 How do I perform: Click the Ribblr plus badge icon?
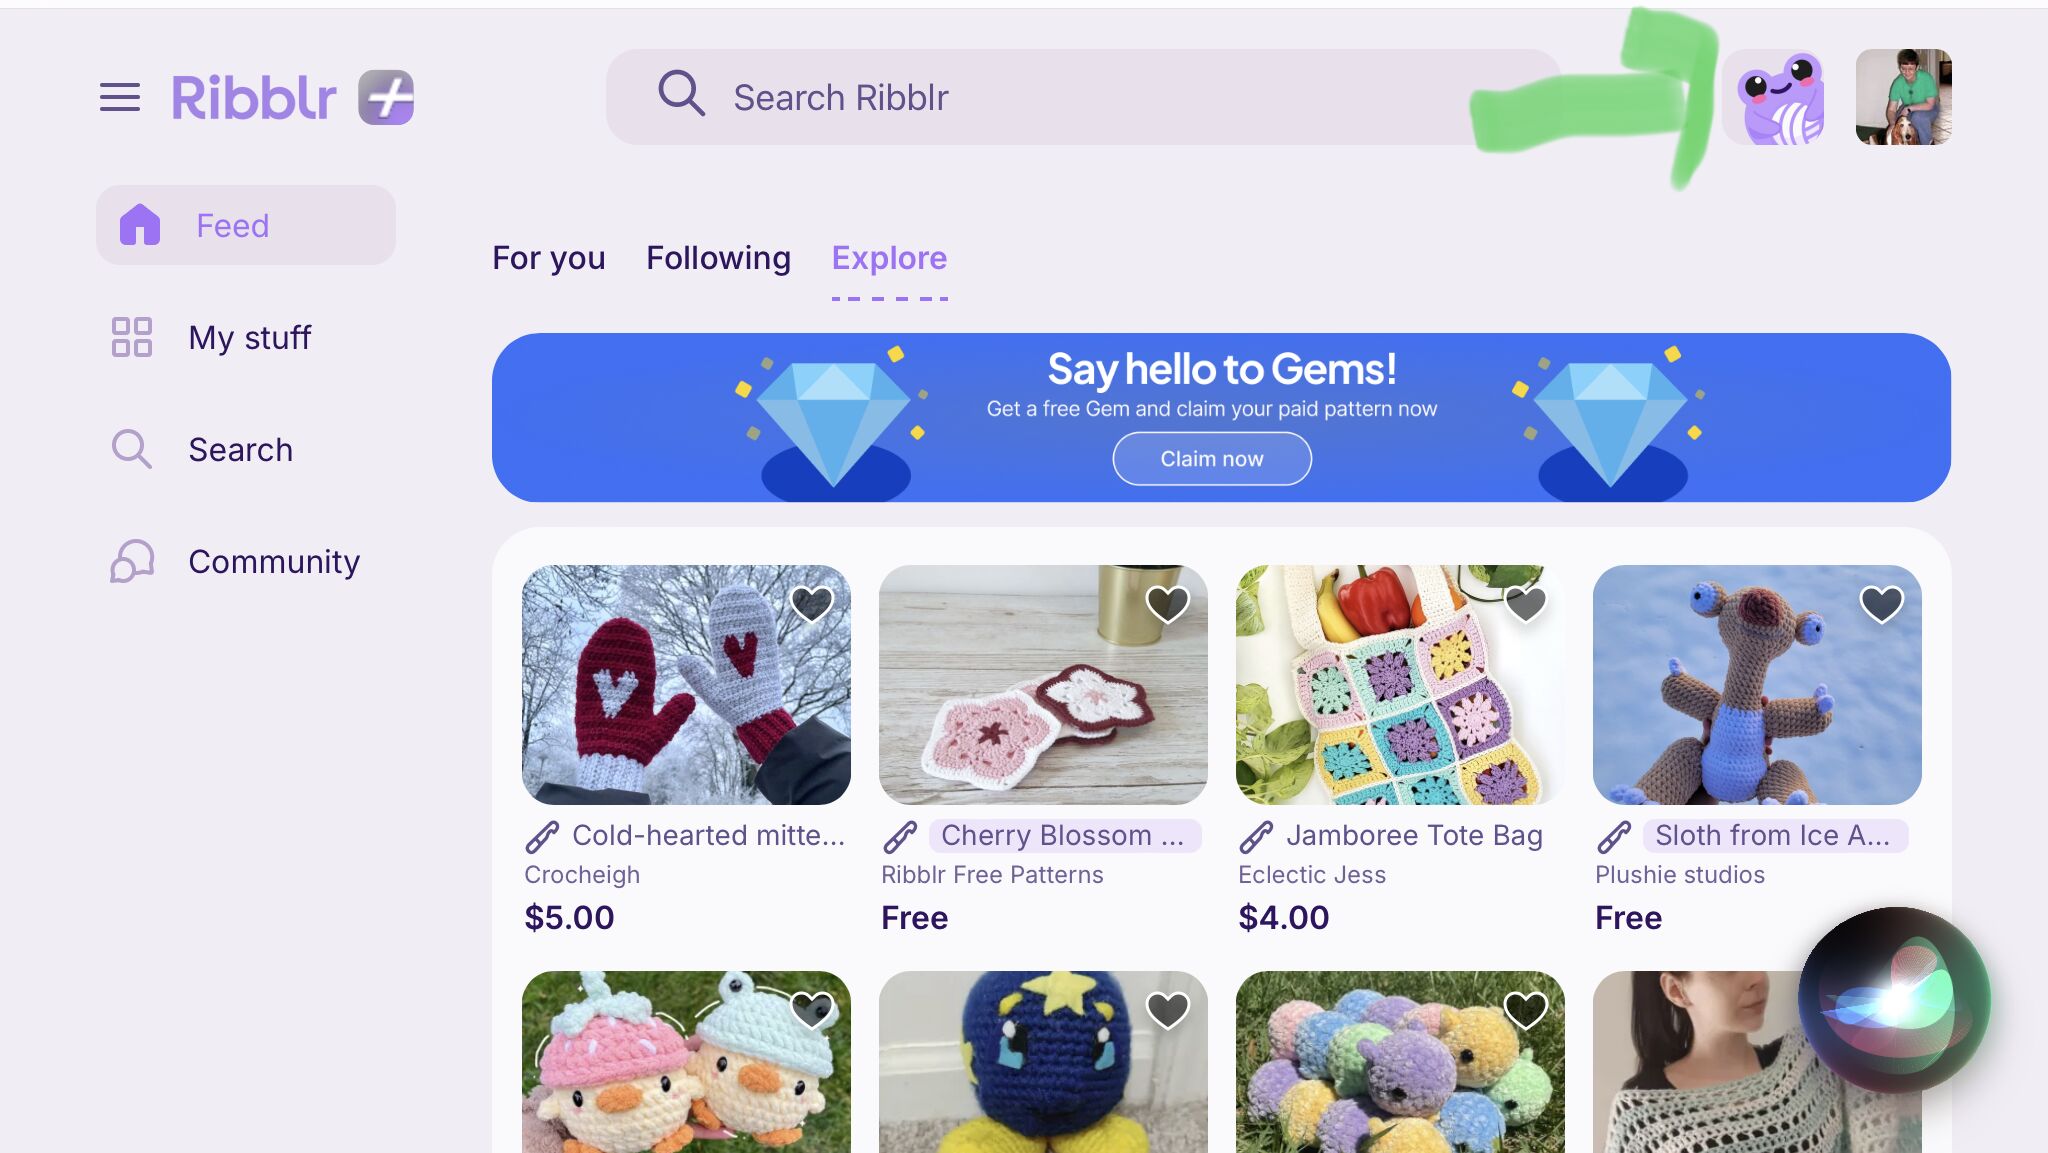(x=386, y=97)
